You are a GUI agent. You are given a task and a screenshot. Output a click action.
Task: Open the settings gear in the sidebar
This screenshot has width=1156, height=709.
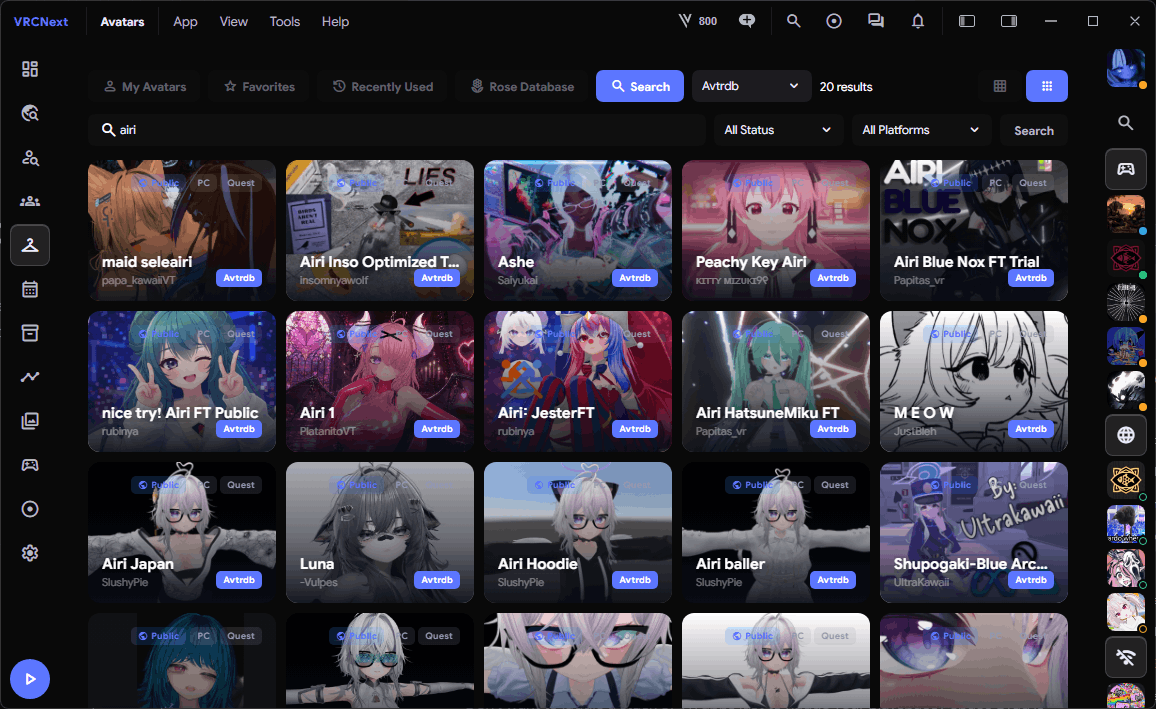click(29, 553)
